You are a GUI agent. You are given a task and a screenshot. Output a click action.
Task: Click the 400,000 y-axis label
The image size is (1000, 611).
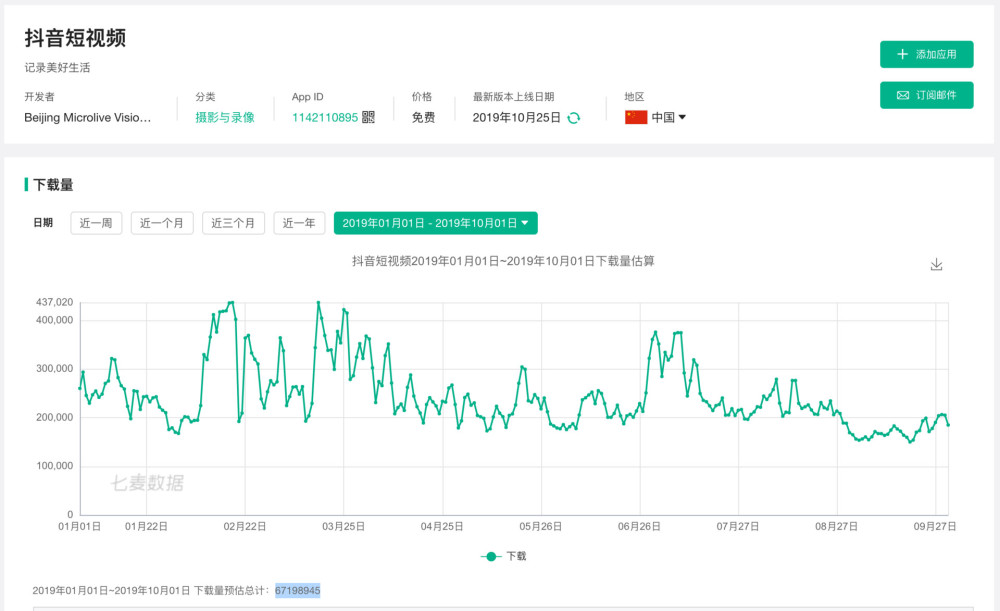click(x=54, y=320)
